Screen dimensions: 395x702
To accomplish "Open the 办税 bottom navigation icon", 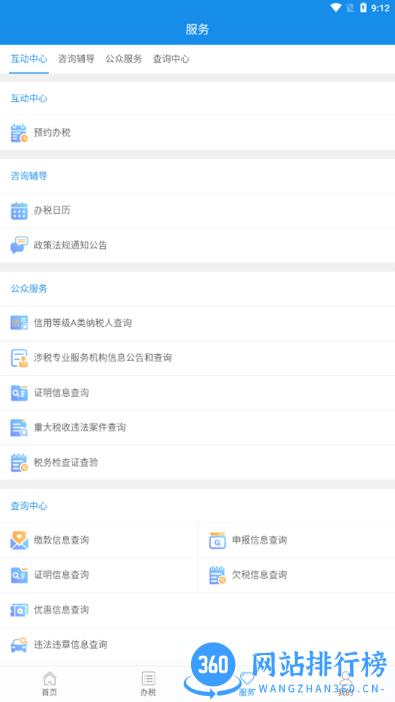I will click(x=148, y=678).
